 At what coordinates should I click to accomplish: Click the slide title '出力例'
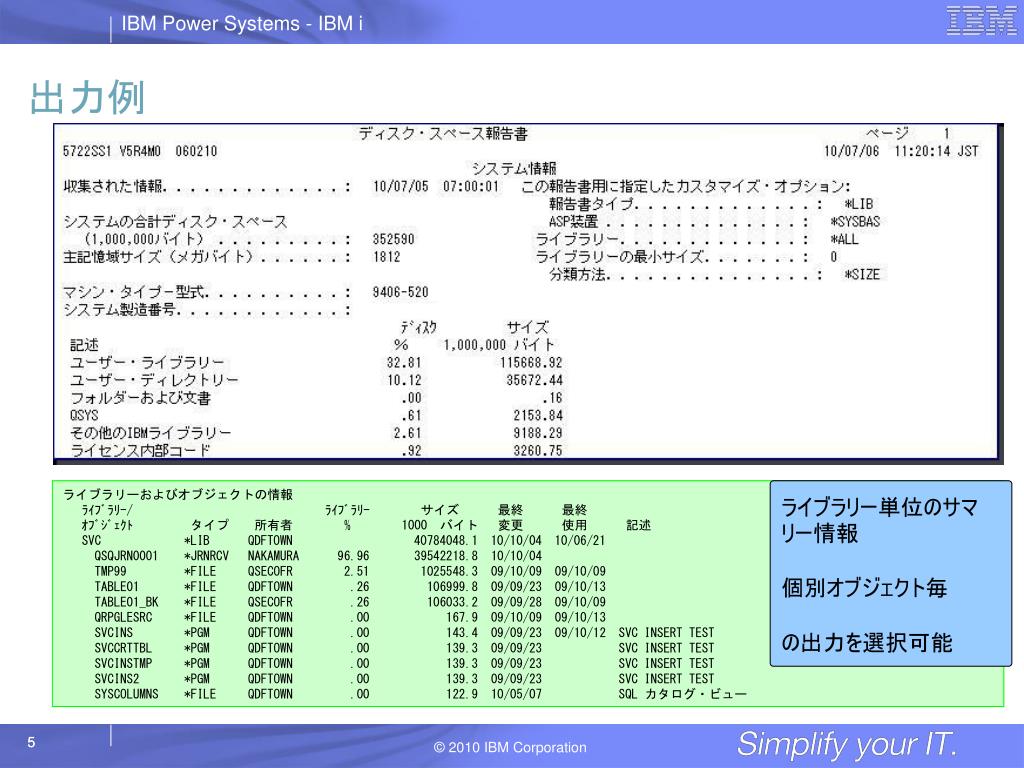coord(88,97)
